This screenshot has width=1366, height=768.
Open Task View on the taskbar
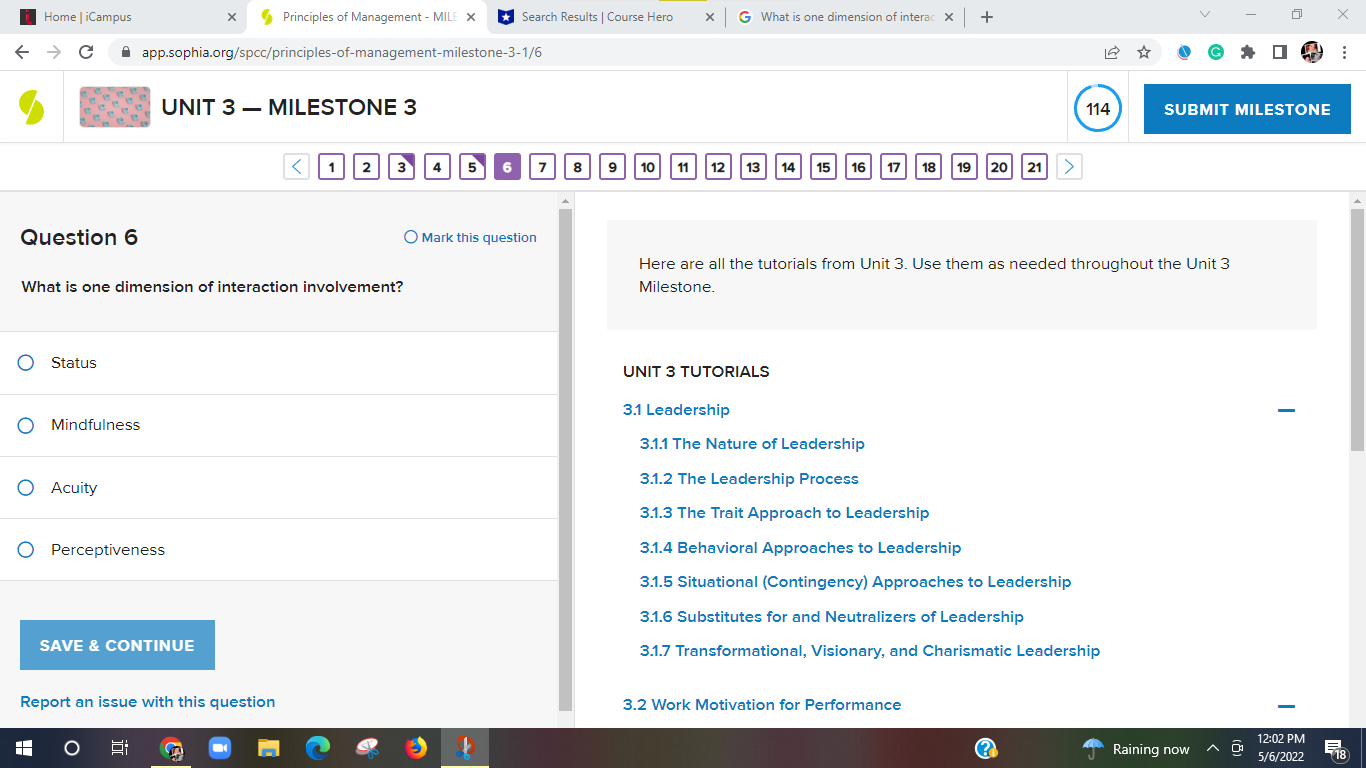tap(120, 748)
